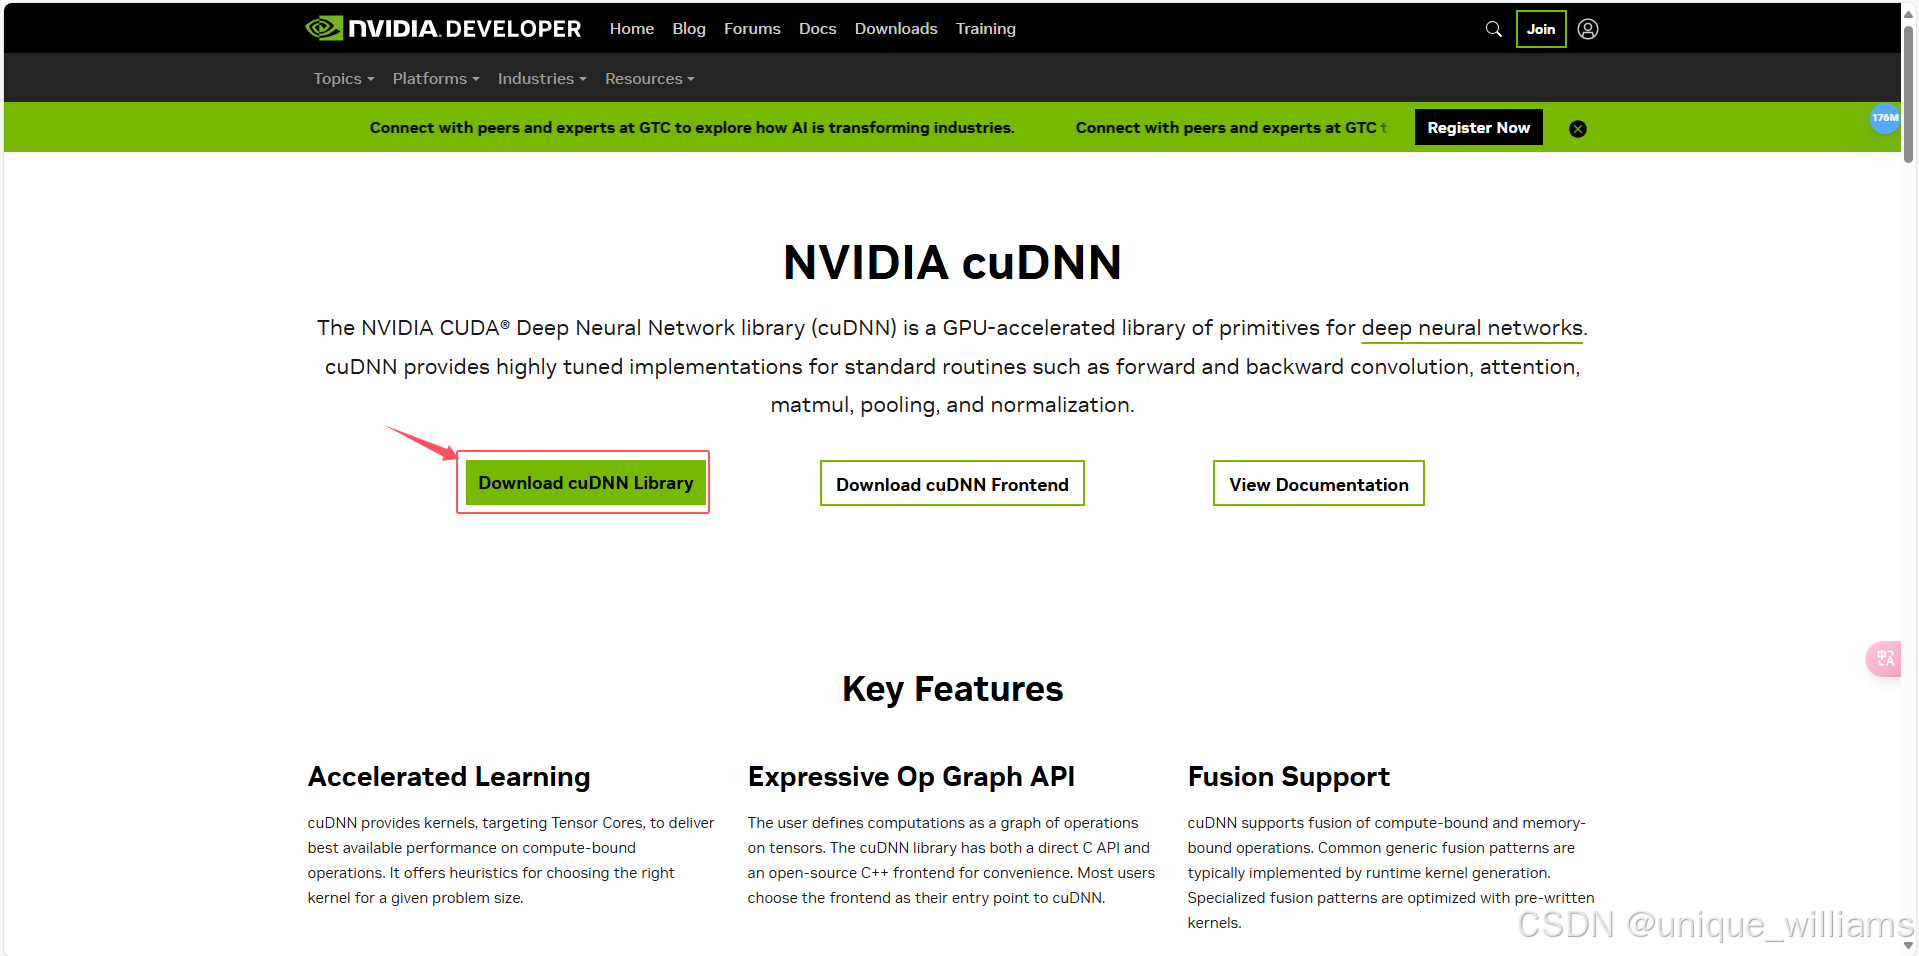
Task: Click Download cuDNN Library button
Action: [x=586, y=483]
